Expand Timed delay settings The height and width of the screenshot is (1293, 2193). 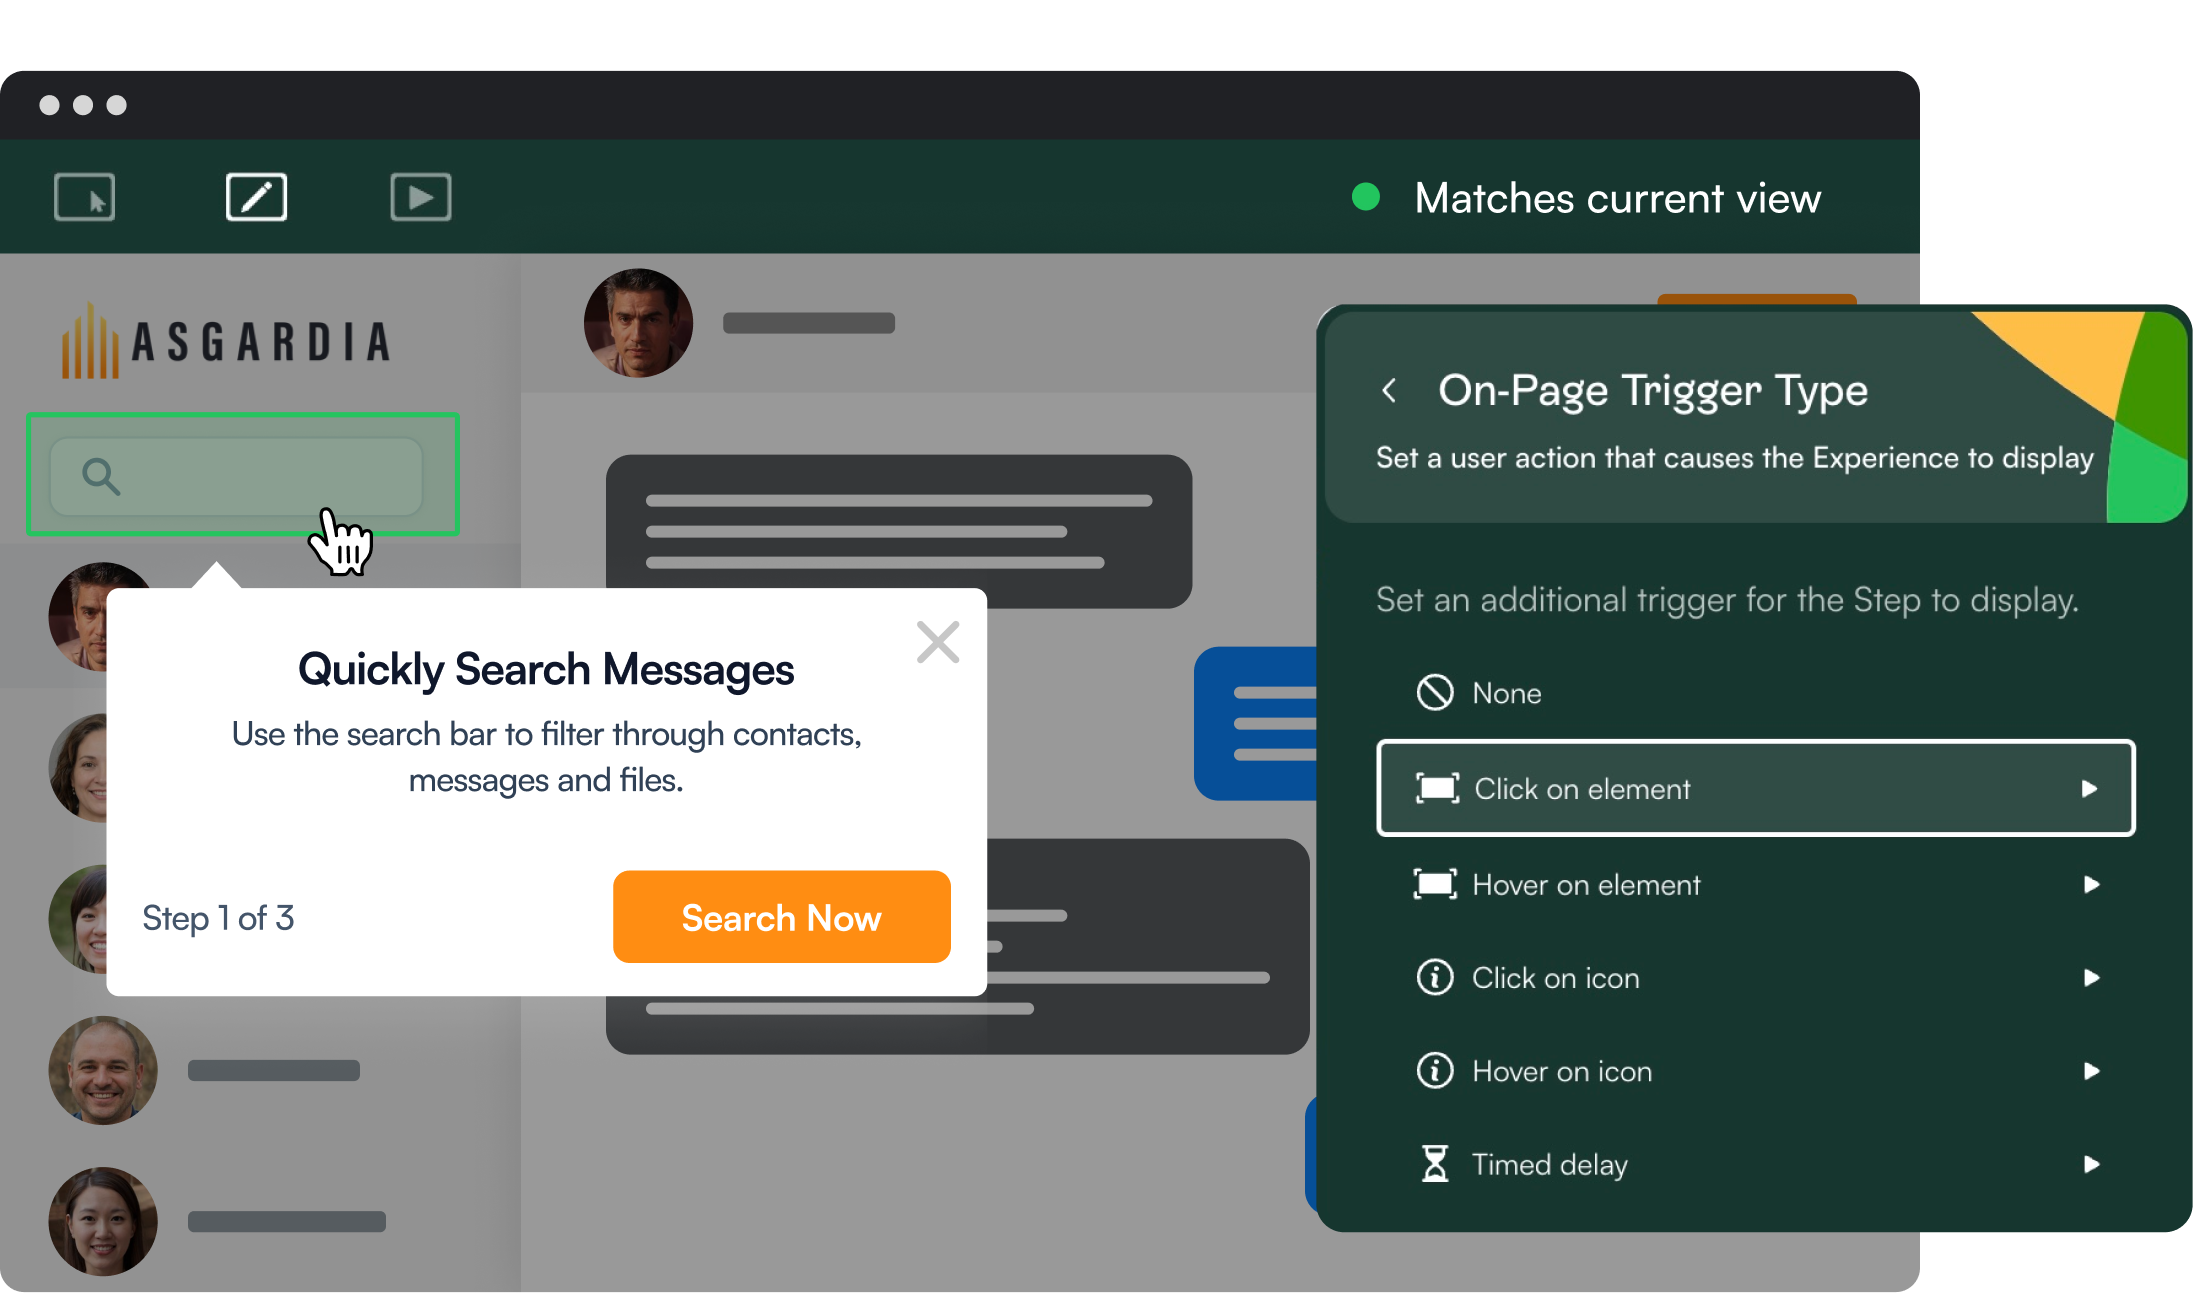pos(2089,1163)
